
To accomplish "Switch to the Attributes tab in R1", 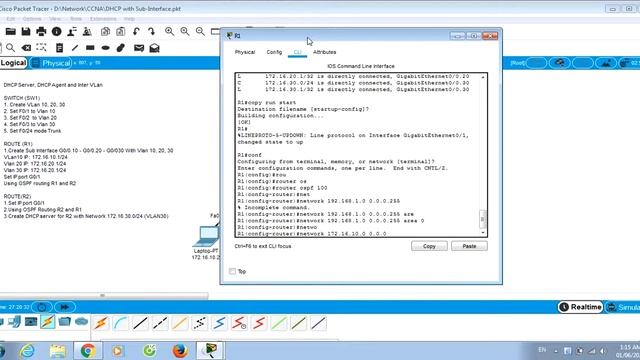I will click(x=324, y=52).
